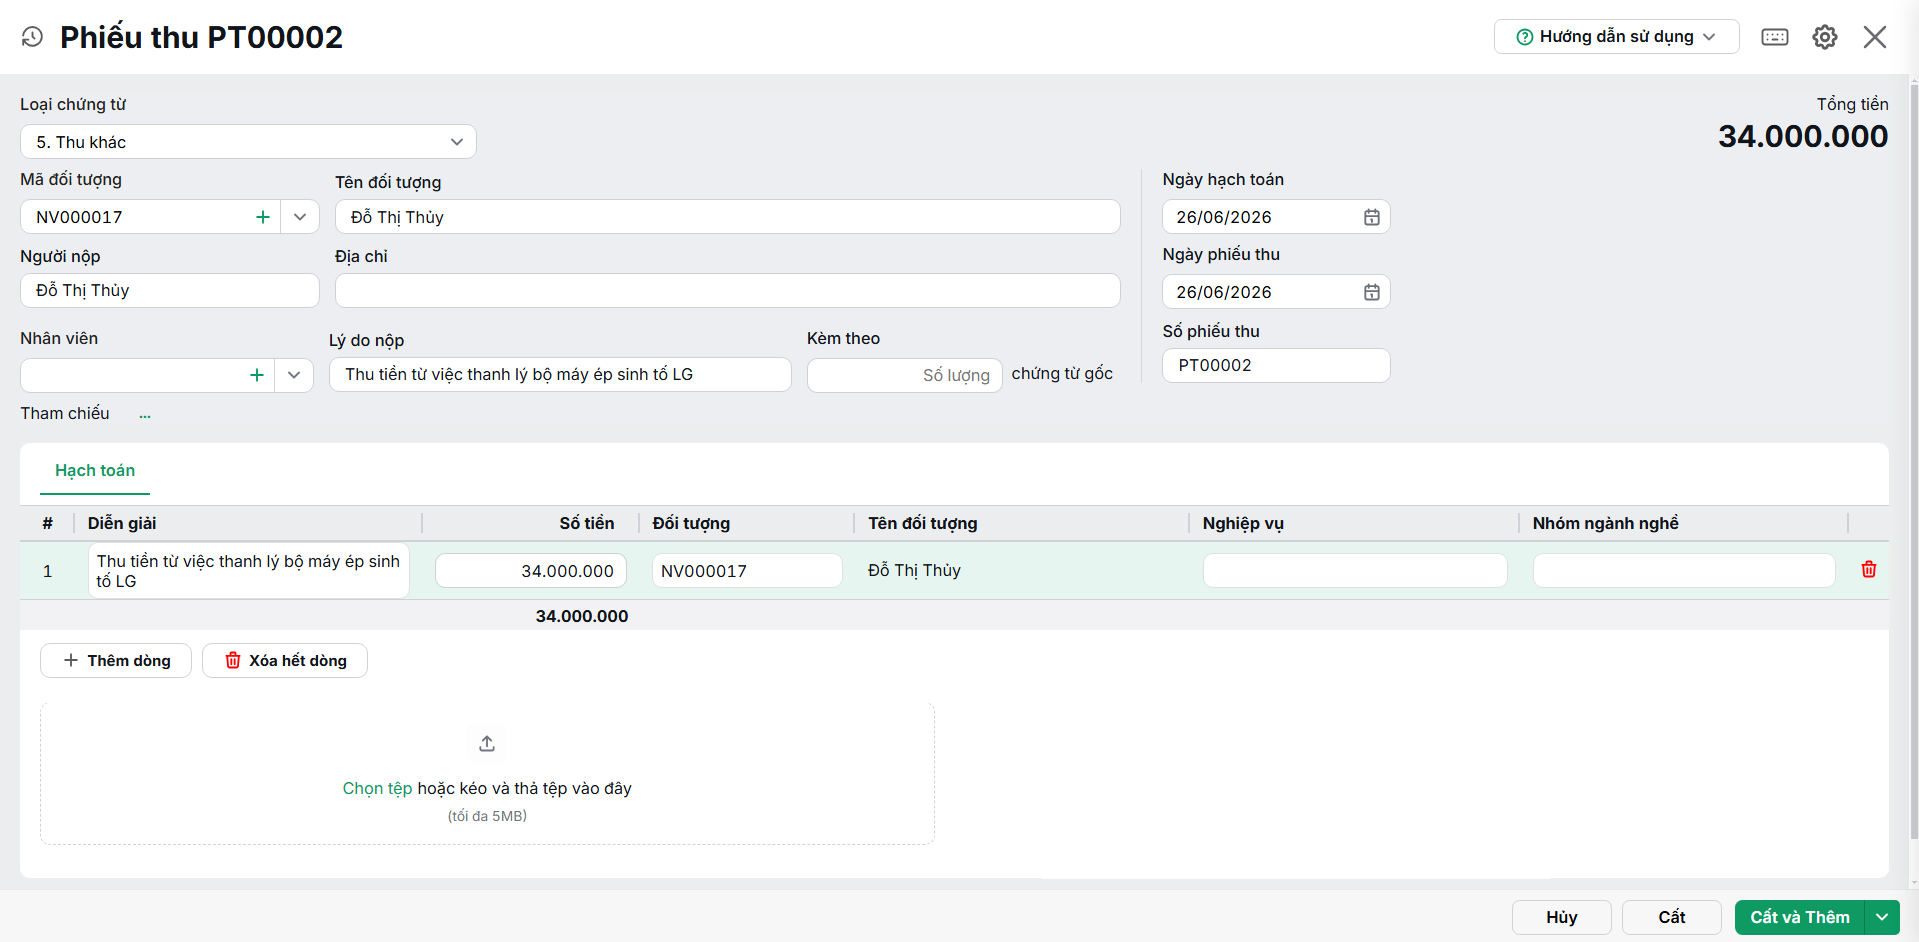
Task: Delete row 1 with trash icon
Action: pos(1869,570)
